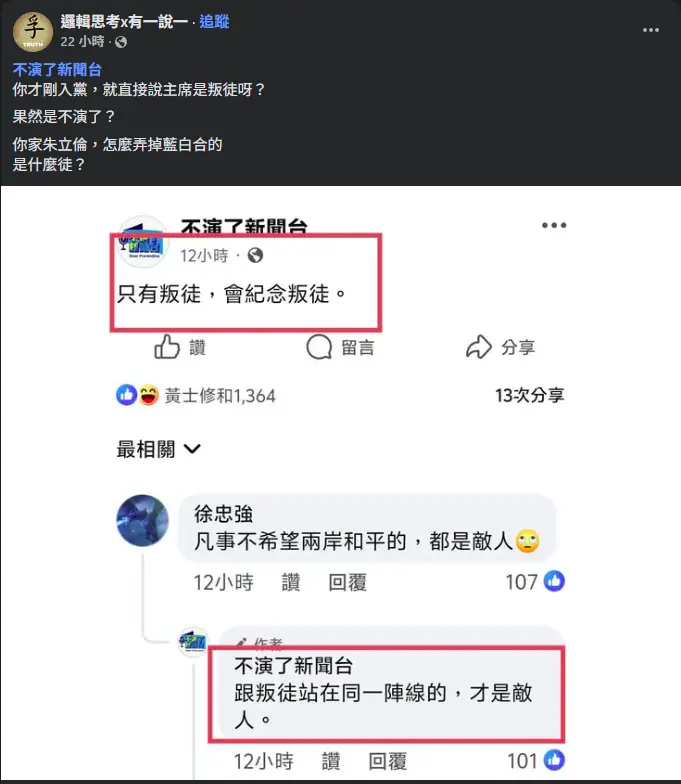Click 回覆 under 不演了新聞台's reply
The height and width of the screenshot is (784, 681).
[388, 761]
